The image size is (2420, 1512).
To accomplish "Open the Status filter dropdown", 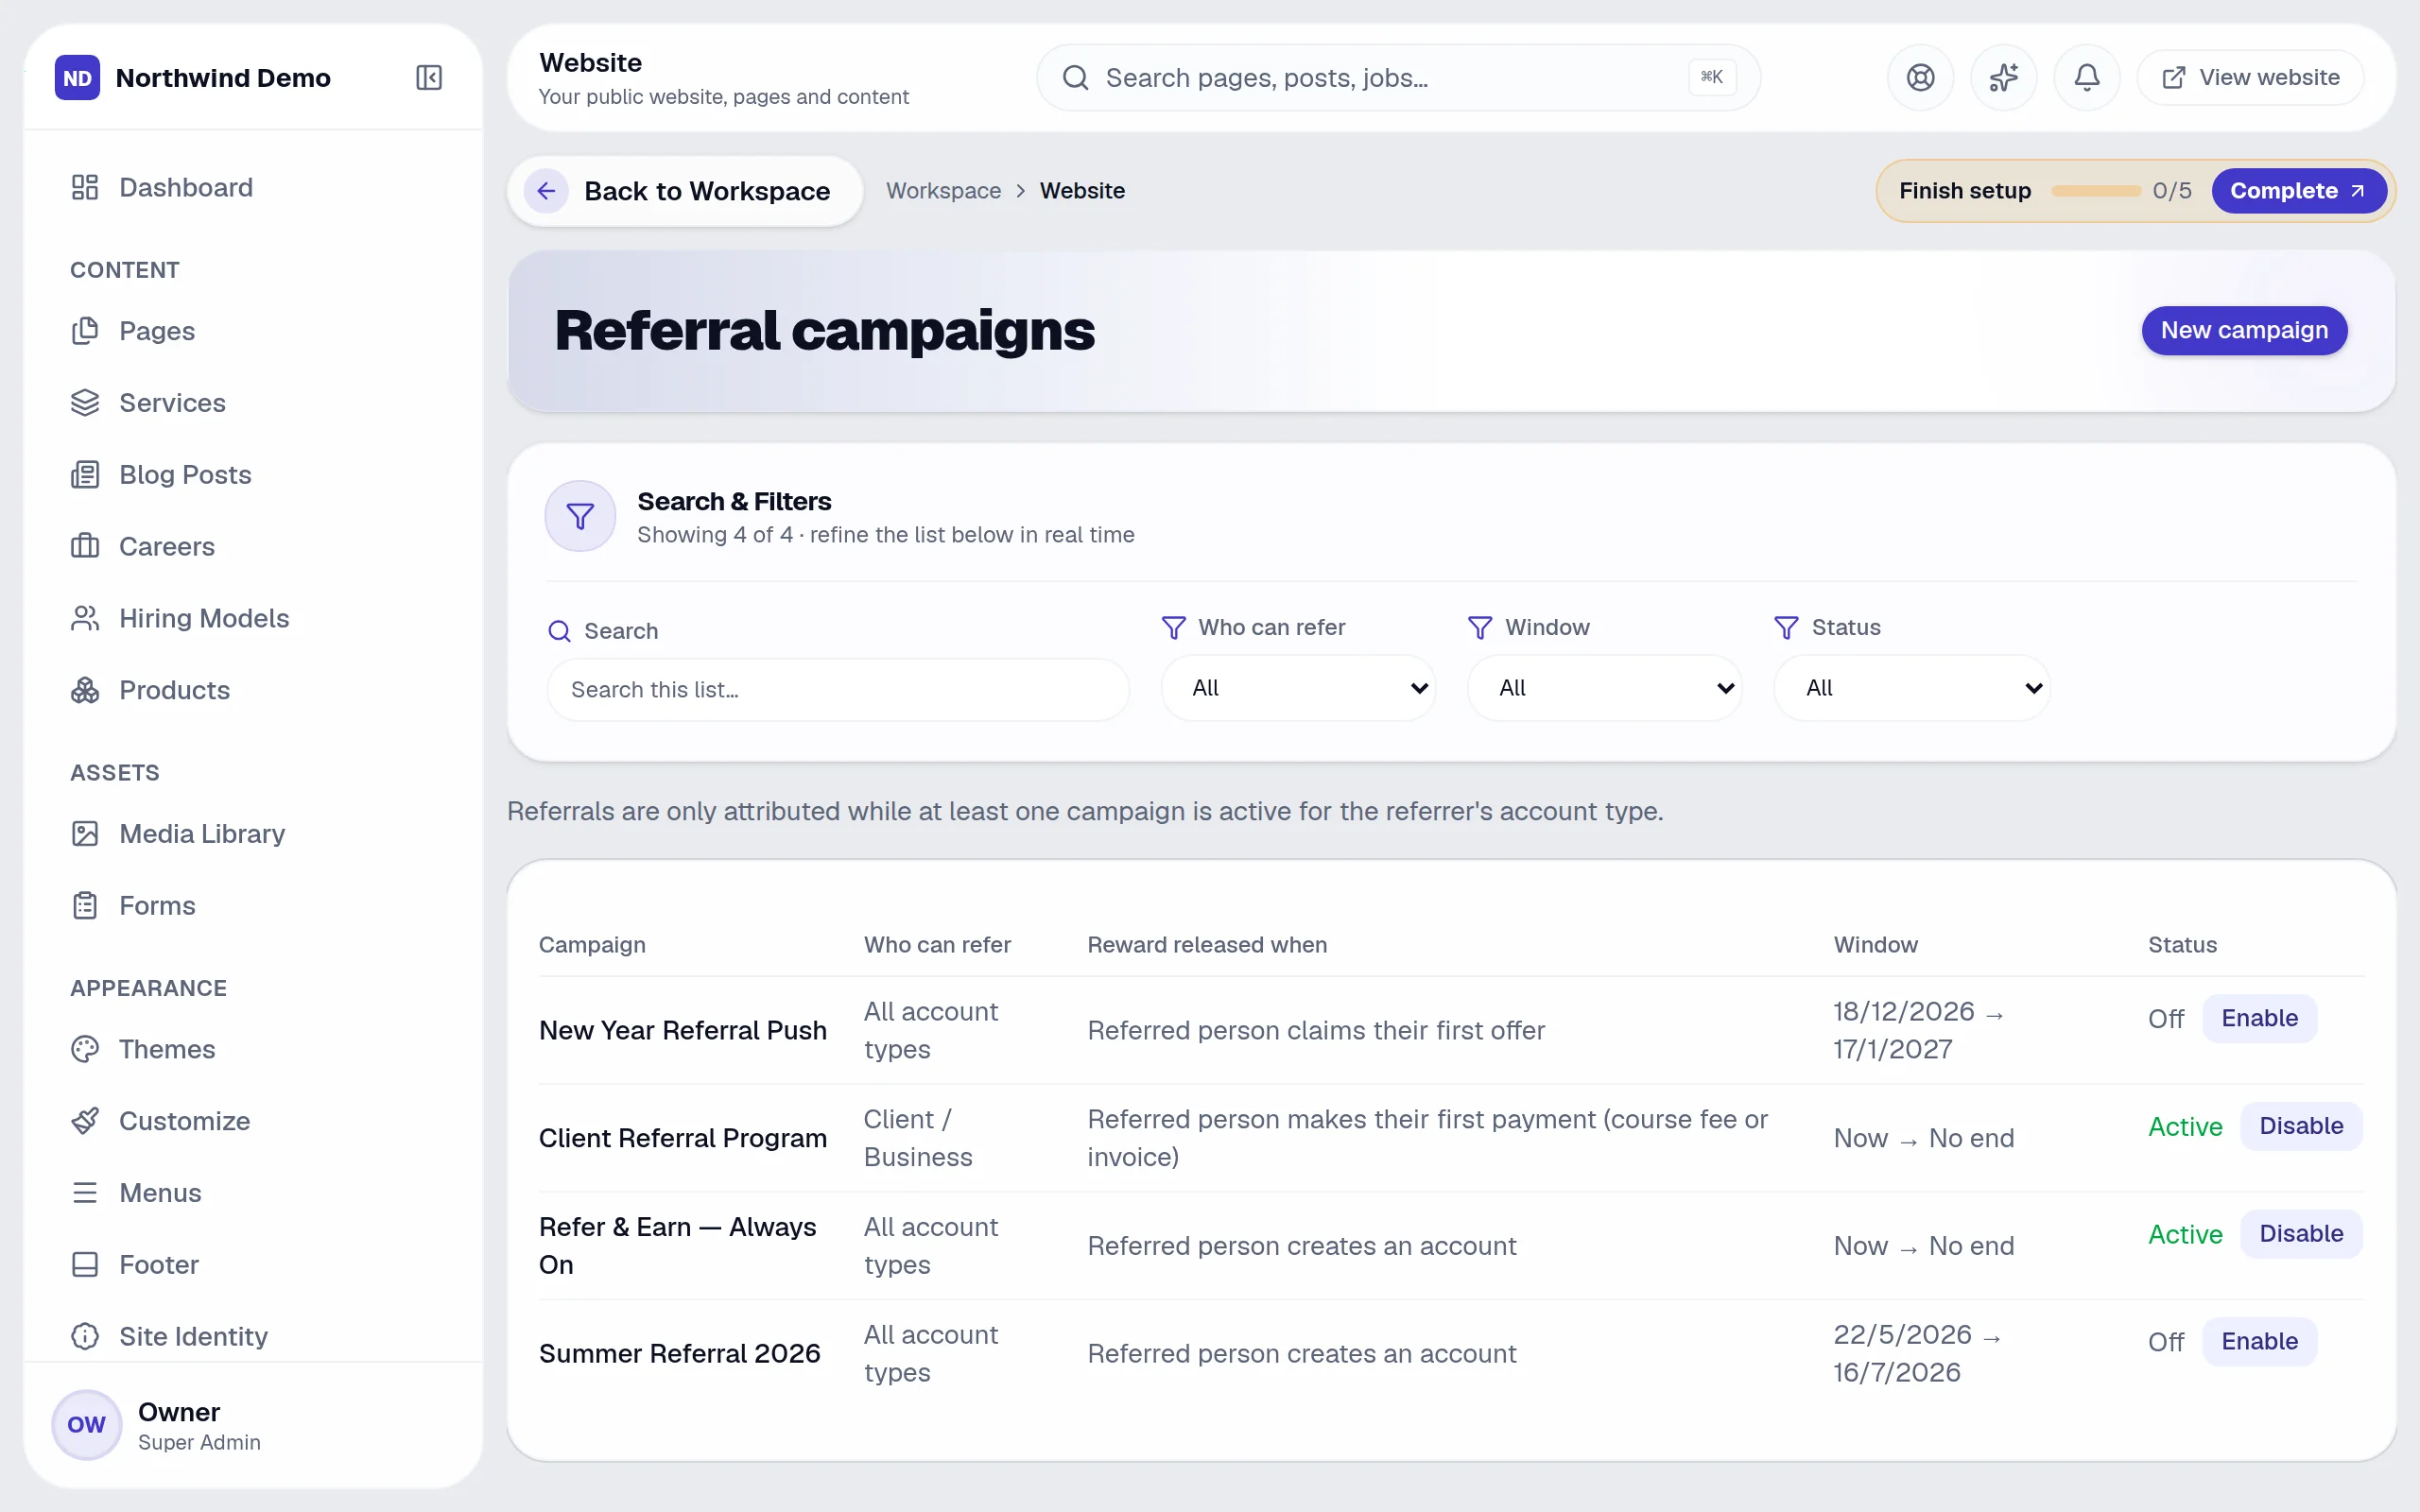I will [1911, 688].
